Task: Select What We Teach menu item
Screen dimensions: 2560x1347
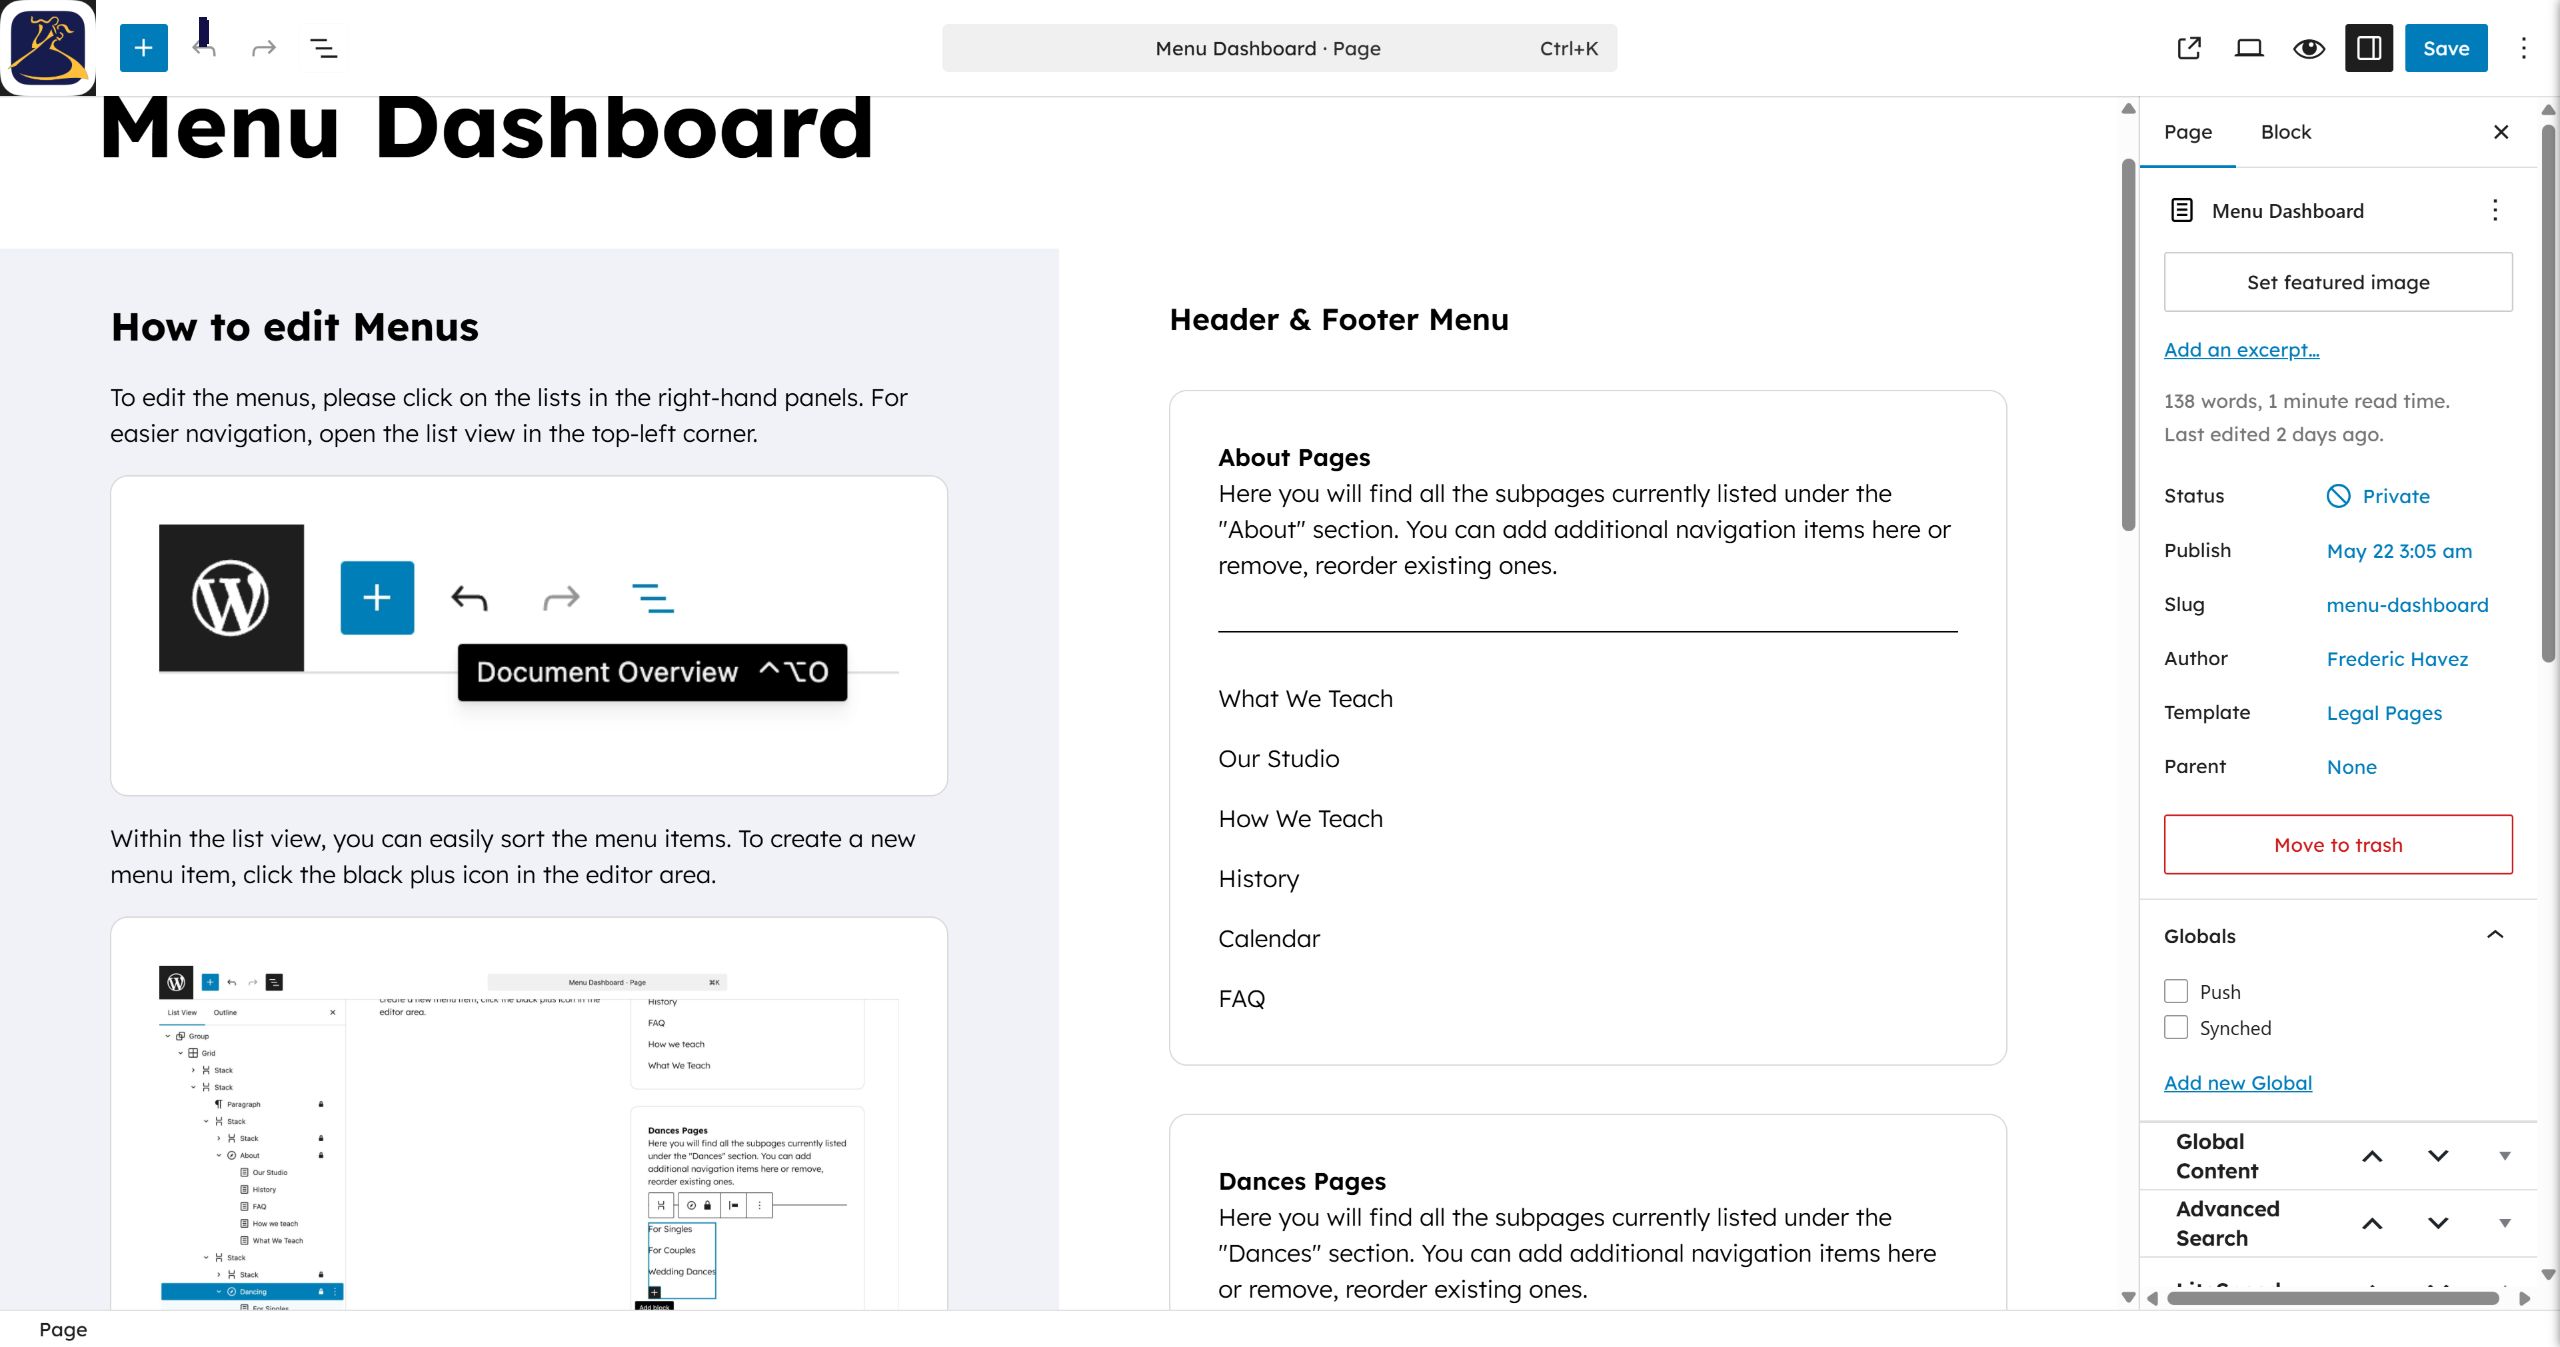Action: coord(1305,699)
